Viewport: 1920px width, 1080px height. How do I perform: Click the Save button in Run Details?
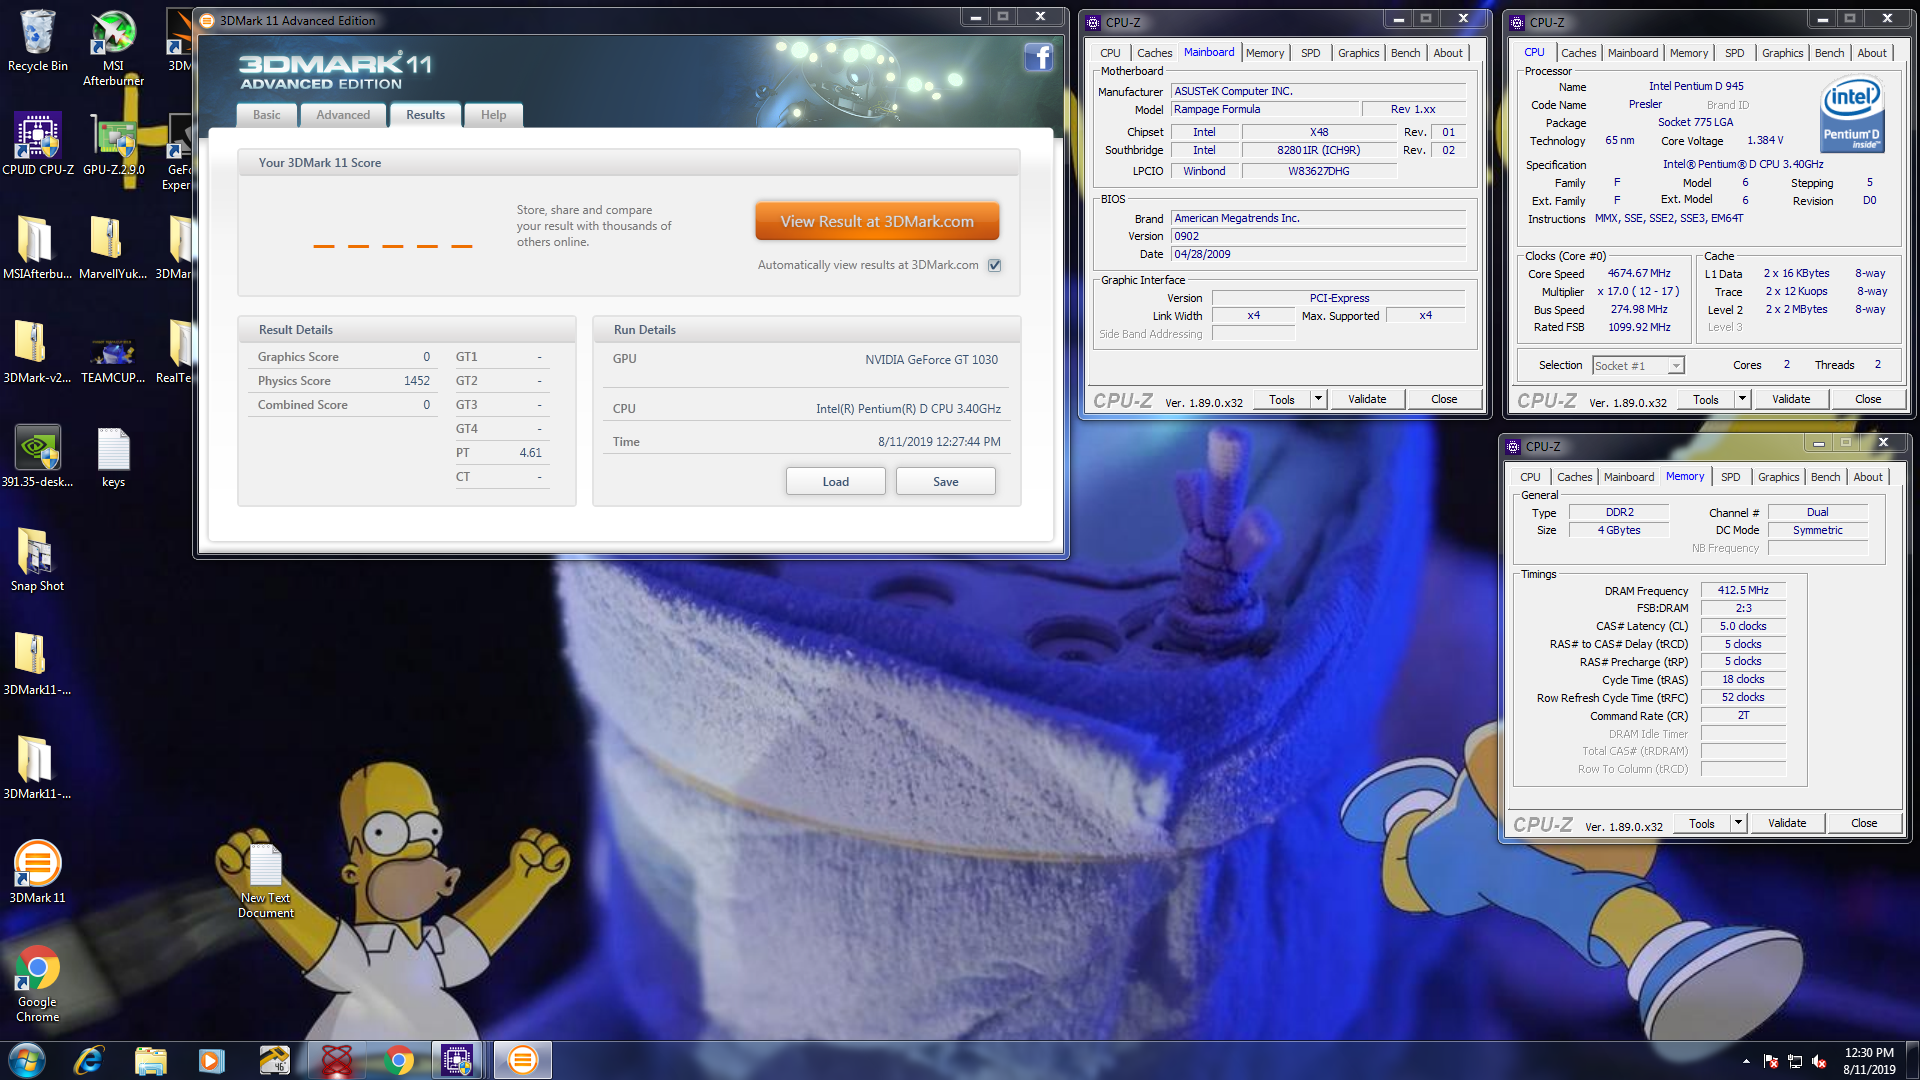coord(945,481)
